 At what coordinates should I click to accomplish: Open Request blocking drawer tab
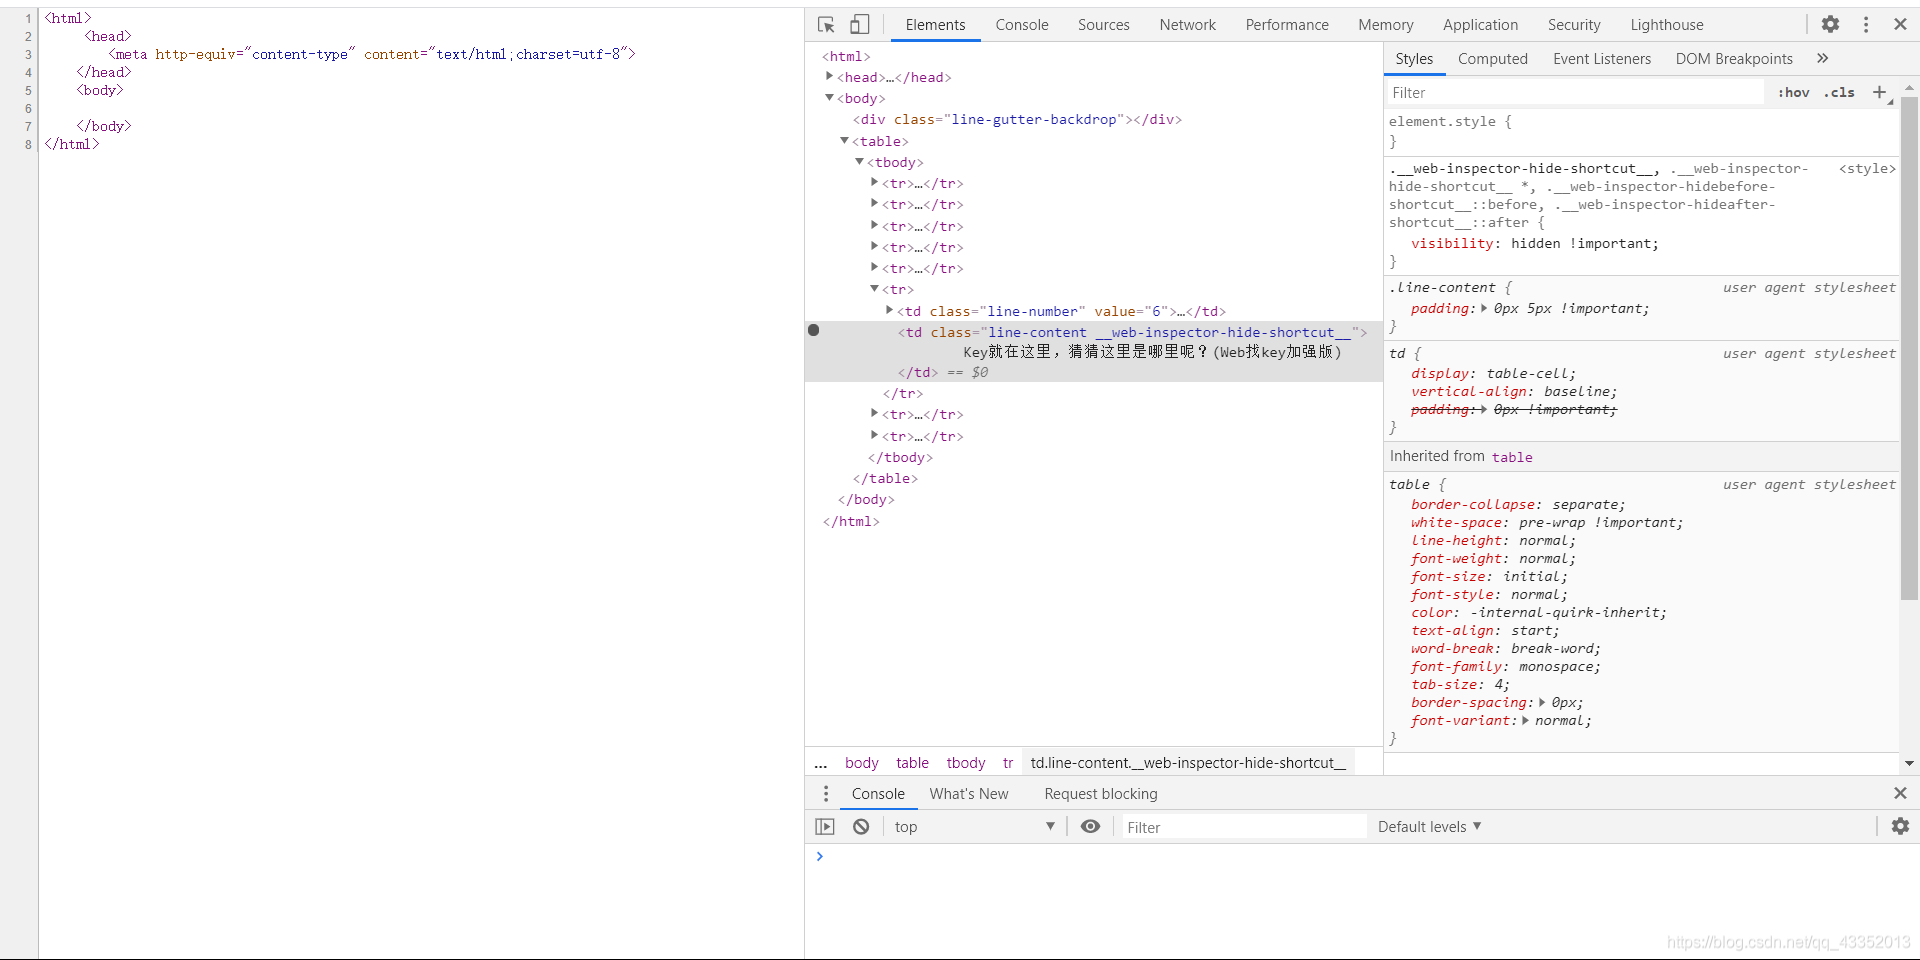(x=1101, y=793)
